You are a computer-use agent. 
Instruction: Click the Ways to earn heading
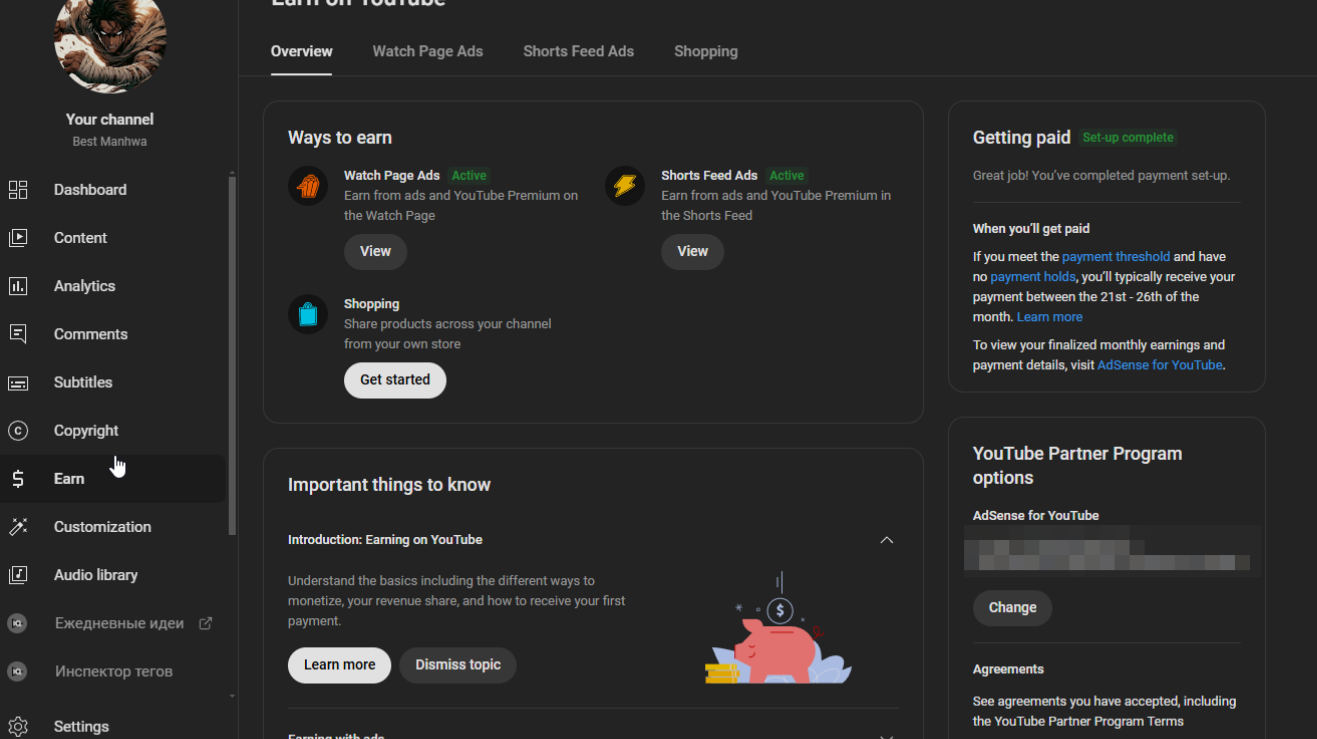pos(340,138)
